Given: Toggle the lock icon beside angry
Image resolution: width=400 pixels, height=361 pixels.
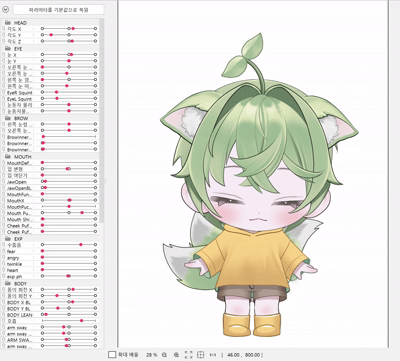Looking at the screenshot, I should (4, 258).
